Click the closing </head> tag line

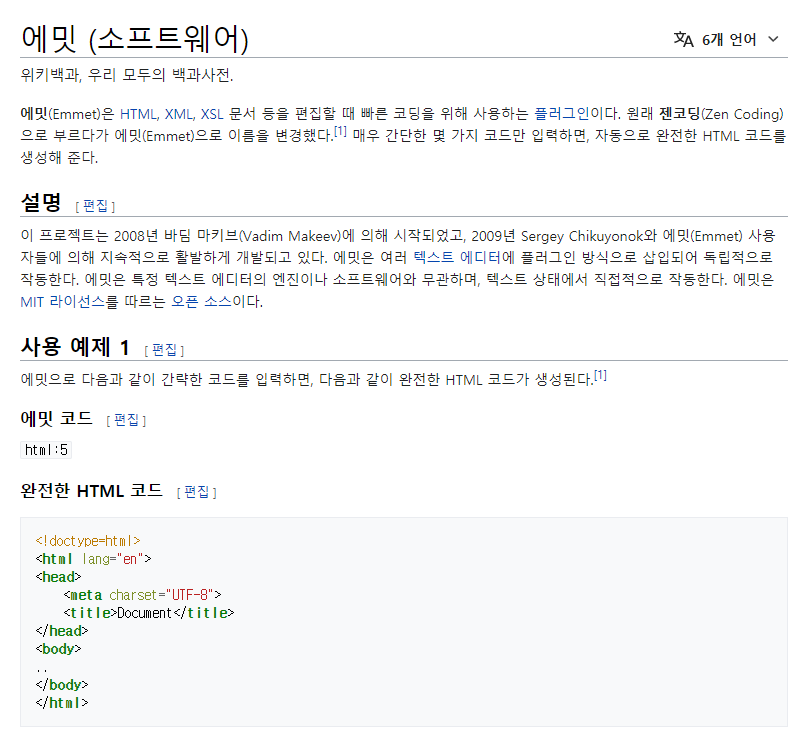tap(62, 631)
